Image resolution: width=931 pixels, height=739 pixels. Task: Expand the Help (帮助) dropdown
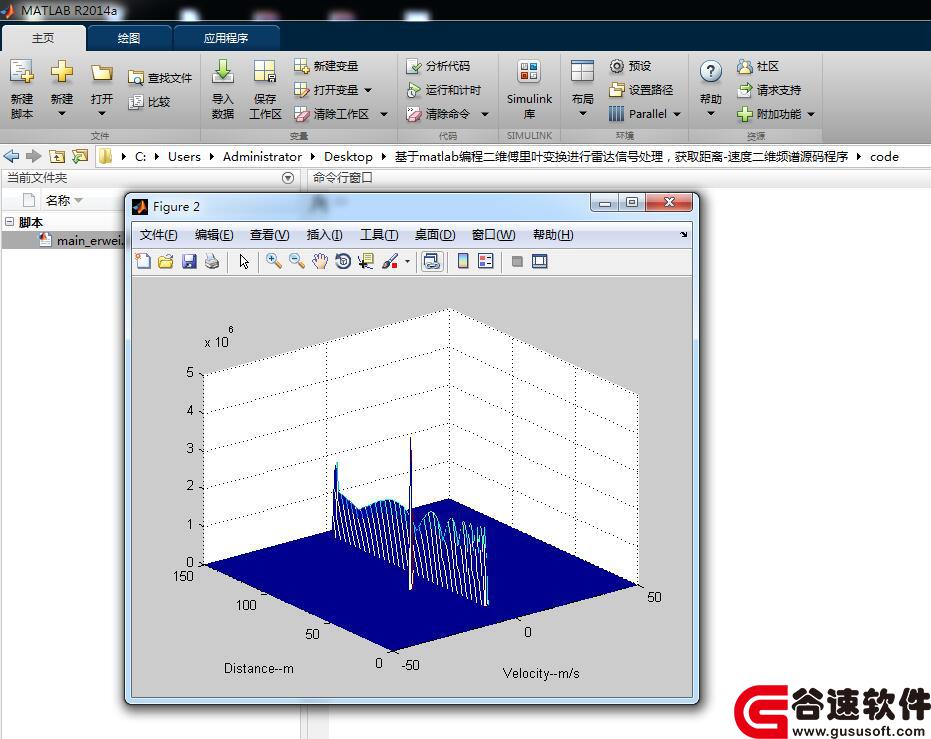tap(711, 113)
